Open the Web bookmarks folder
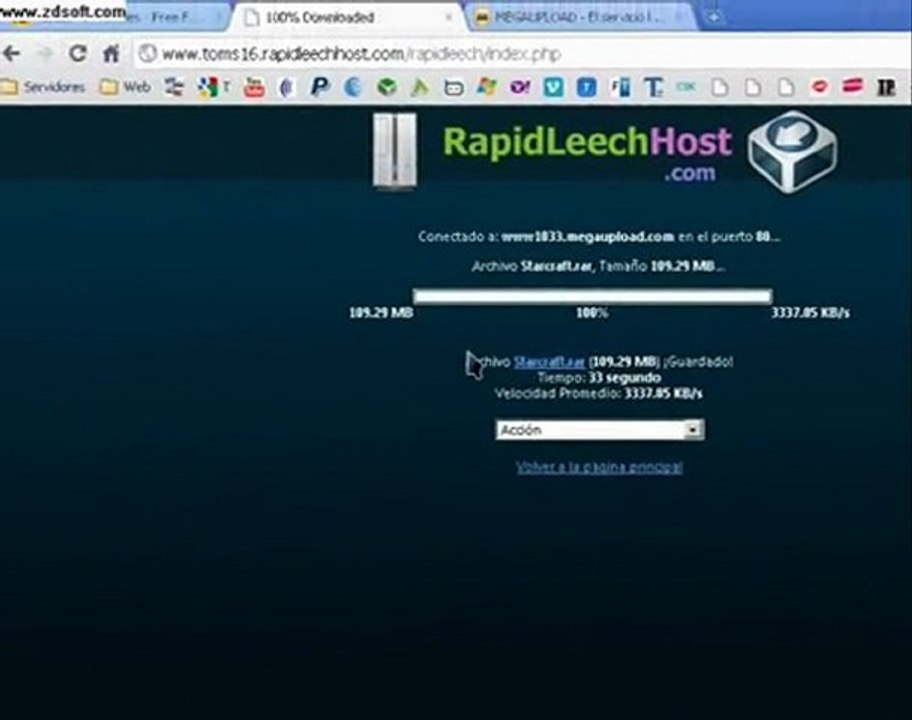 point(125,87)
